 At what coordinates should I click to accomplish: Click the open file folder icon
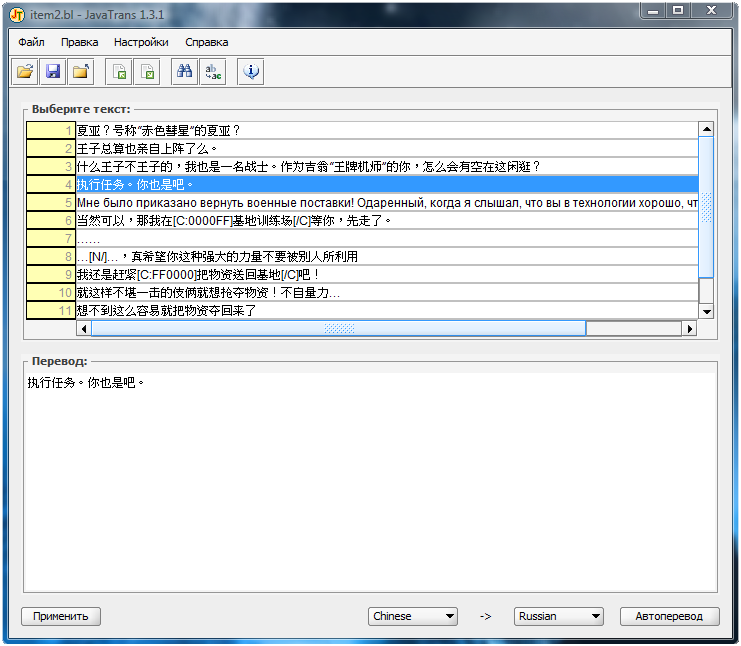click(x=25, y=71)
